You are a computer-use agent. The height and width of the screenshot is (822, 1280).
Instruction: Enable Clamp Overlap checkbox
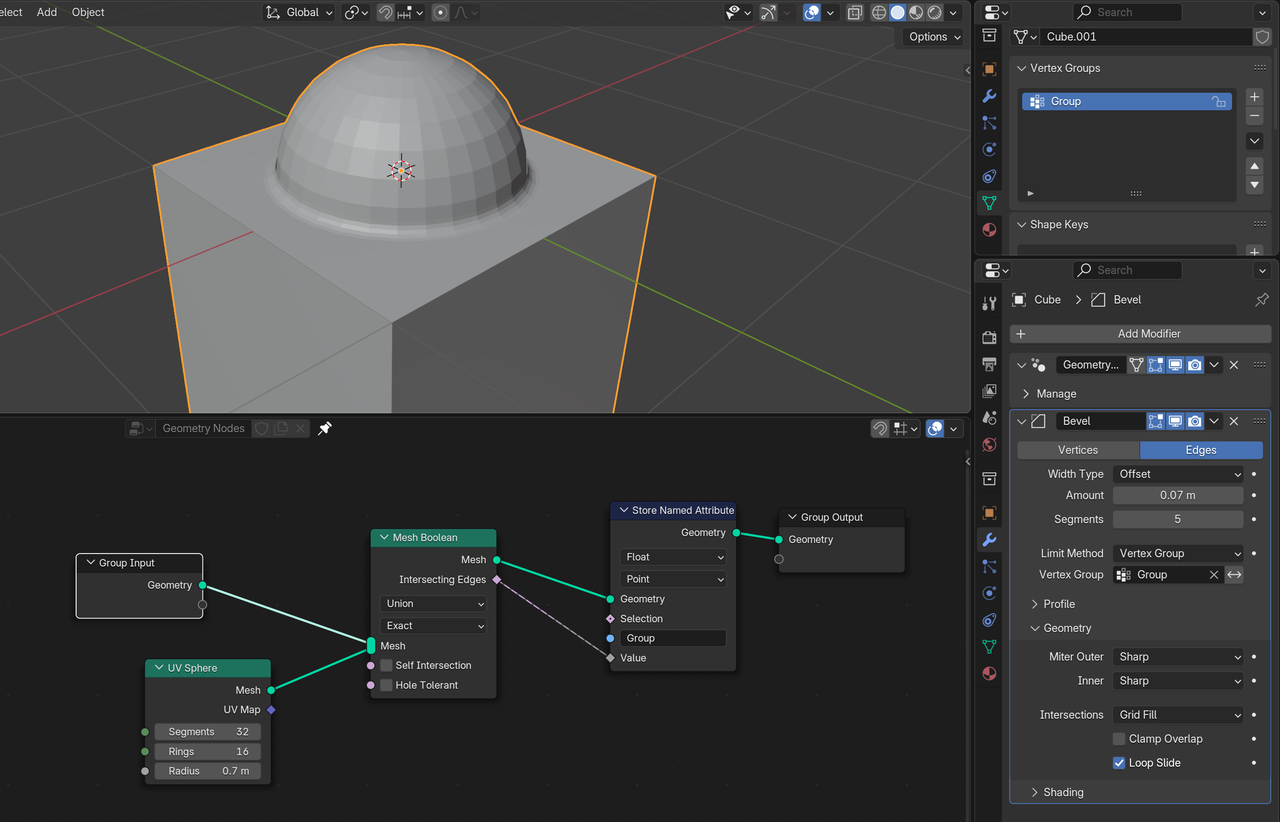1119,739
